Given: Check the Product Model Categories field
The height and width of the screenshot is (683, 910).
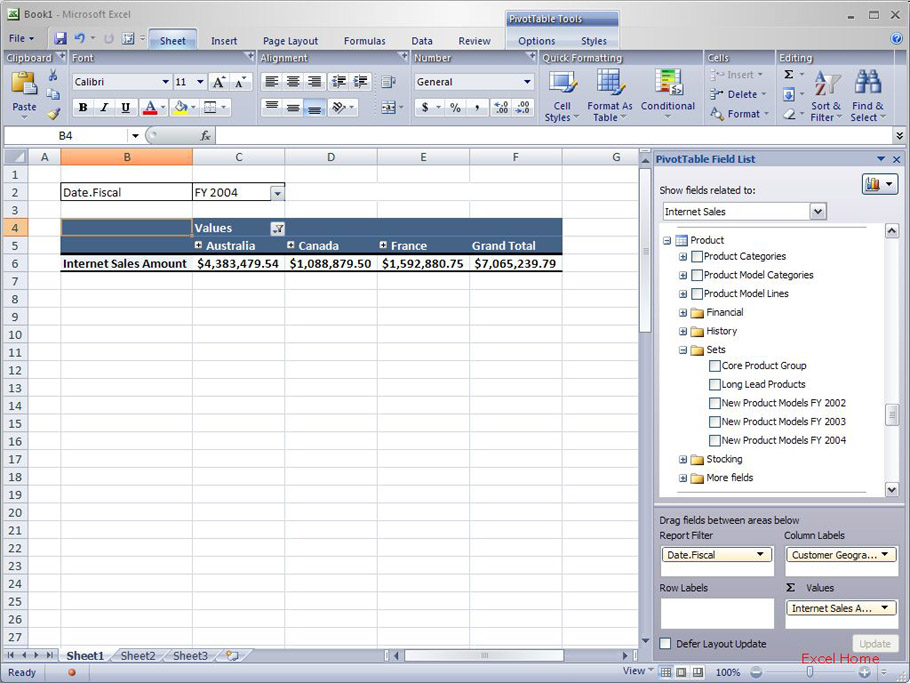Looking at the screenshot, I should pyautogui.click(x=697, y=275).
